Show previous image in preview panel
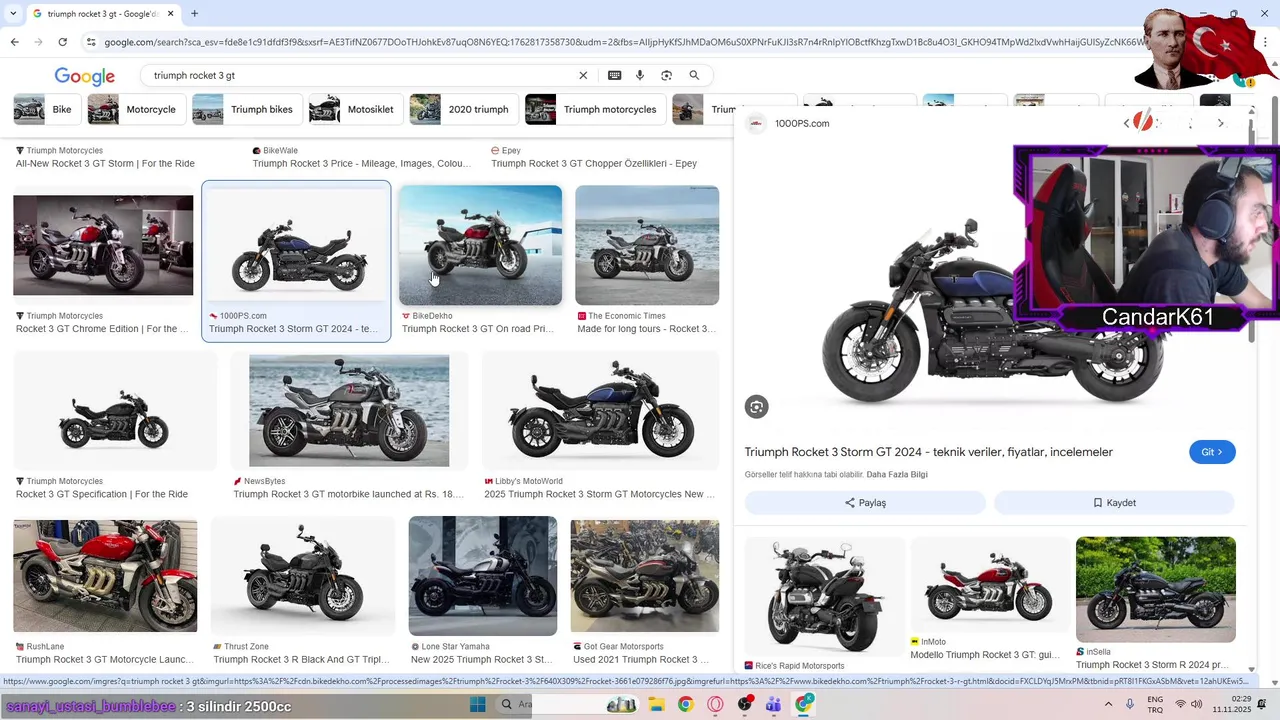The height and width of the screenshot is (720, 1280). [1127, 123]
